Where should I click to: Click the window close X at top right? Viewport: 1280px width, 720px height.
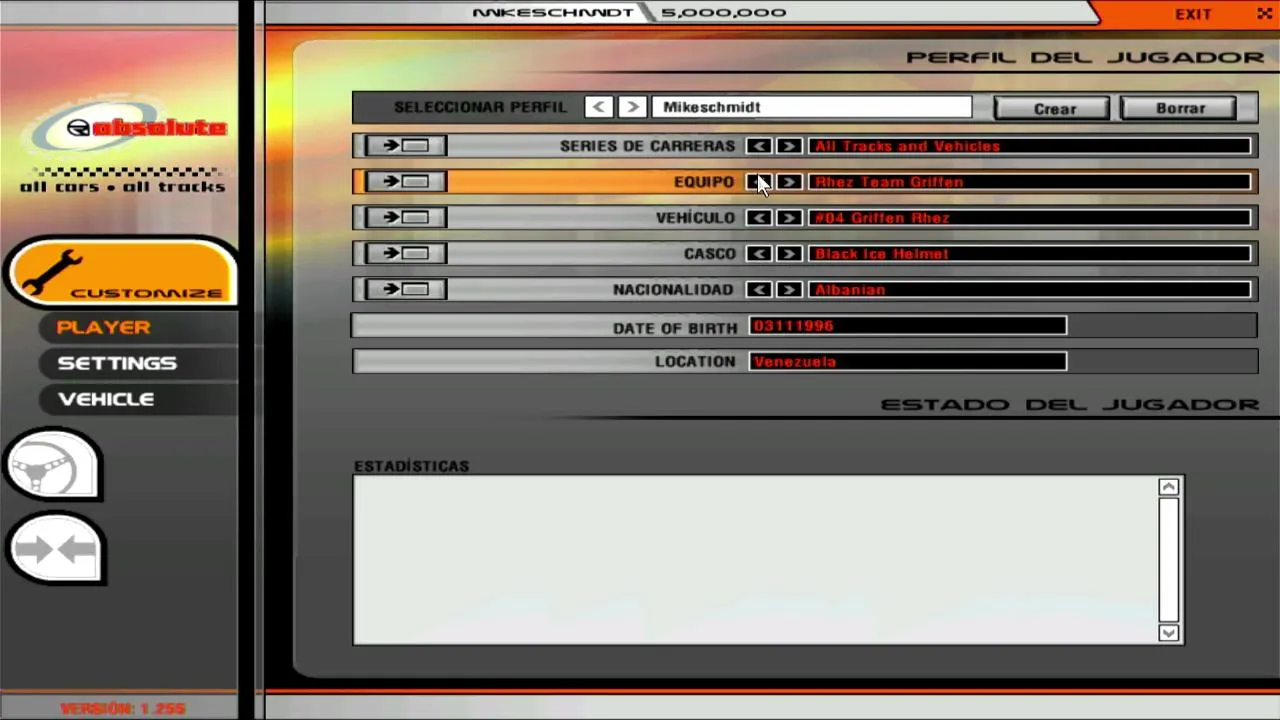point(1264,13)
